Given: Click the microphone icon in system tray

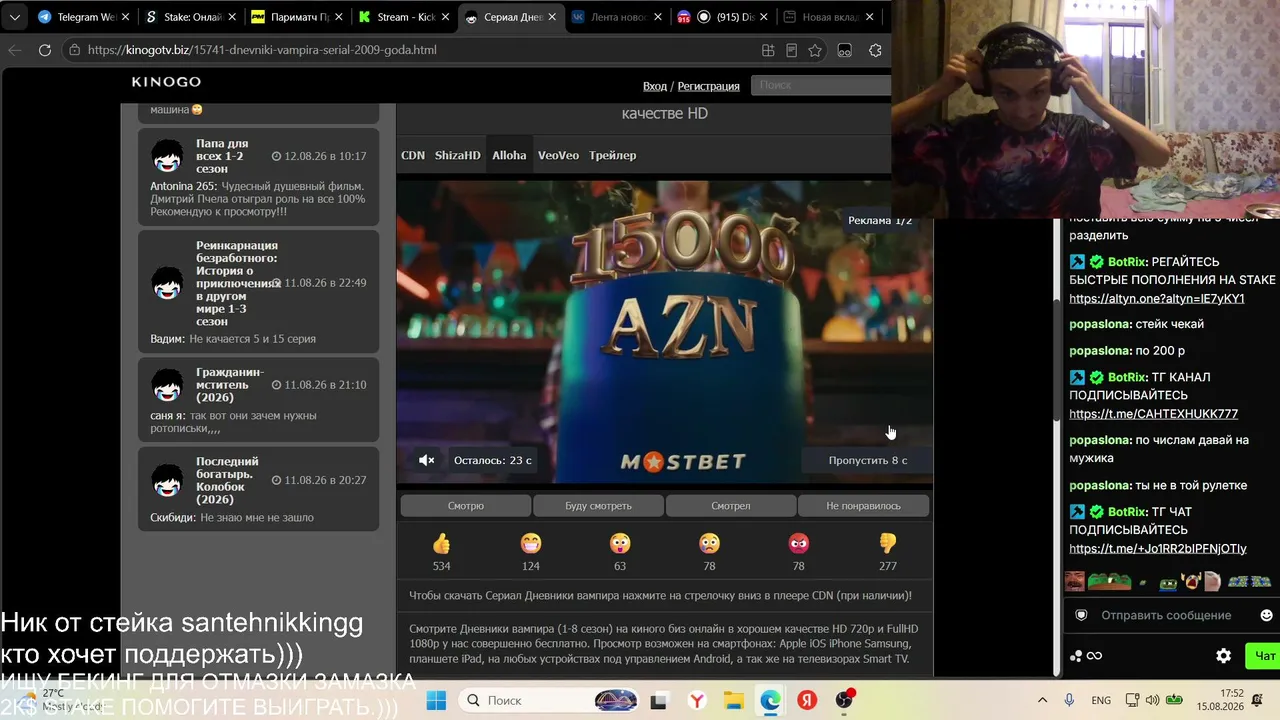Looking at the screenshot, I should (1070, 700).
